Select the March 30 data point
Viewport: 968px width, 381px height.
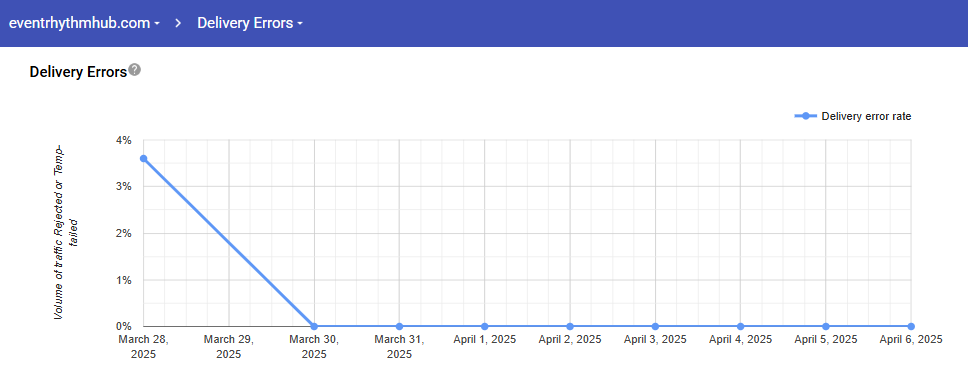[314, 326]
